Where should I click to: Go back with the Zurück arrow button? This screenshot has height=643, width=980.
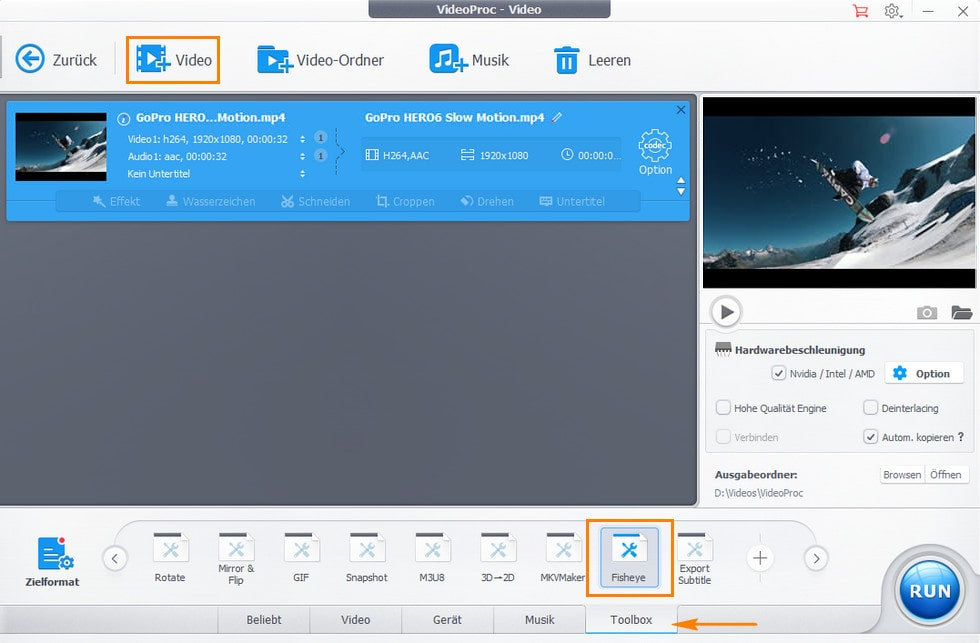tap(56, 60)
